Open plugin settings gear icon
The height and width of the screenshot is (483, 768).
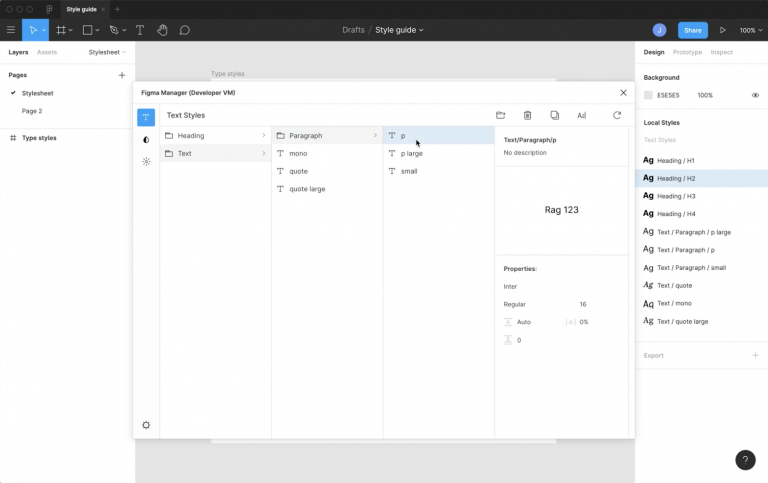[146, 425]
